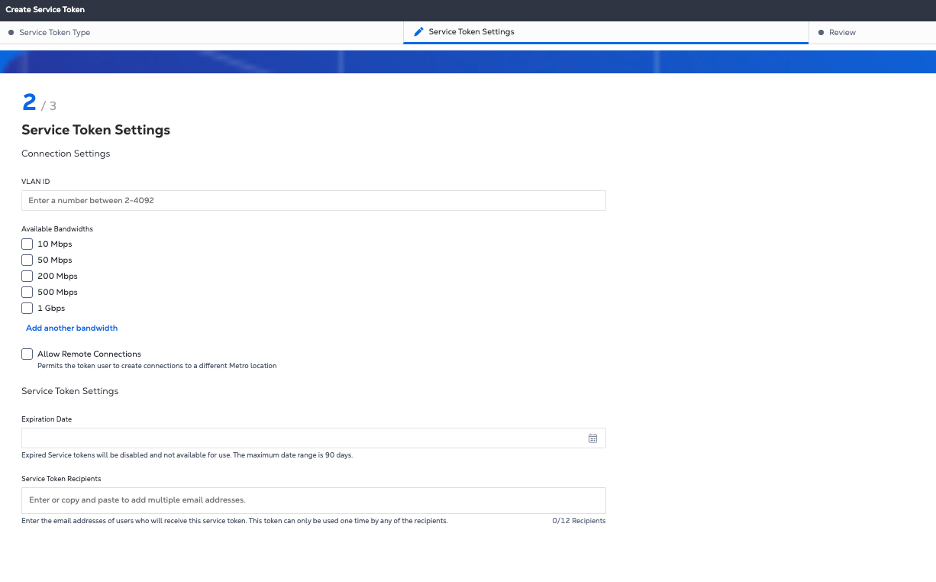The height and width of the screenshot is (582, 936).
Task: Enable Allow Remote Connections
Action: [27, 354]
